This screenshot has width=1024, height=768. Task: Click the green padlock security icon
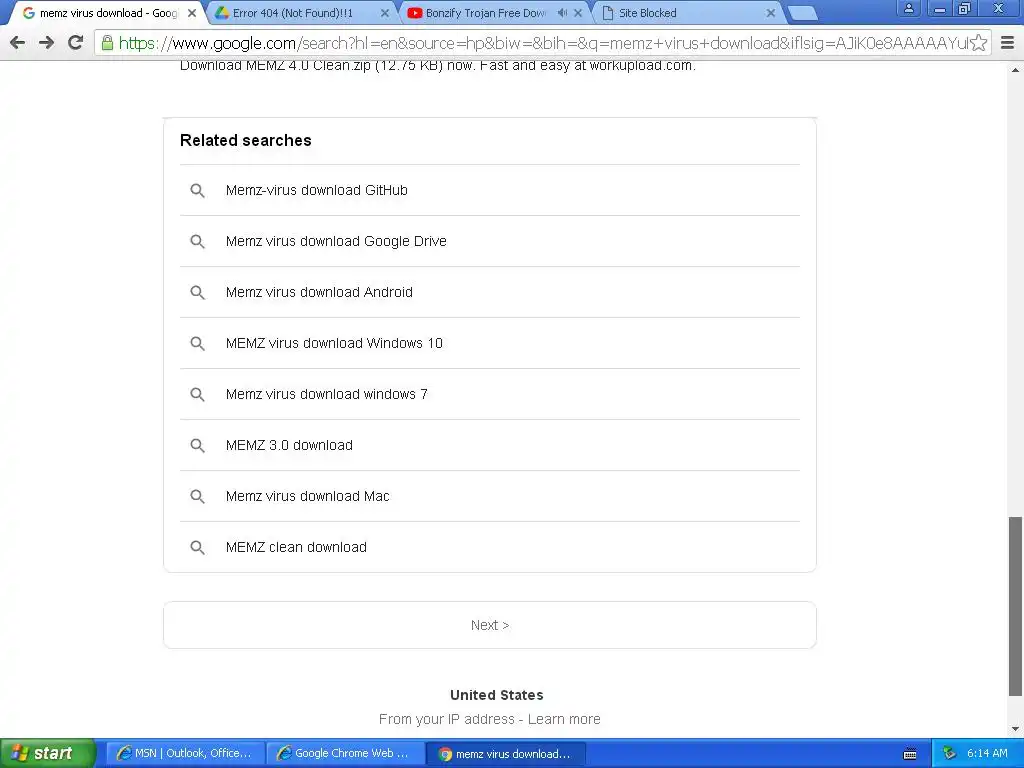point(106,43)
